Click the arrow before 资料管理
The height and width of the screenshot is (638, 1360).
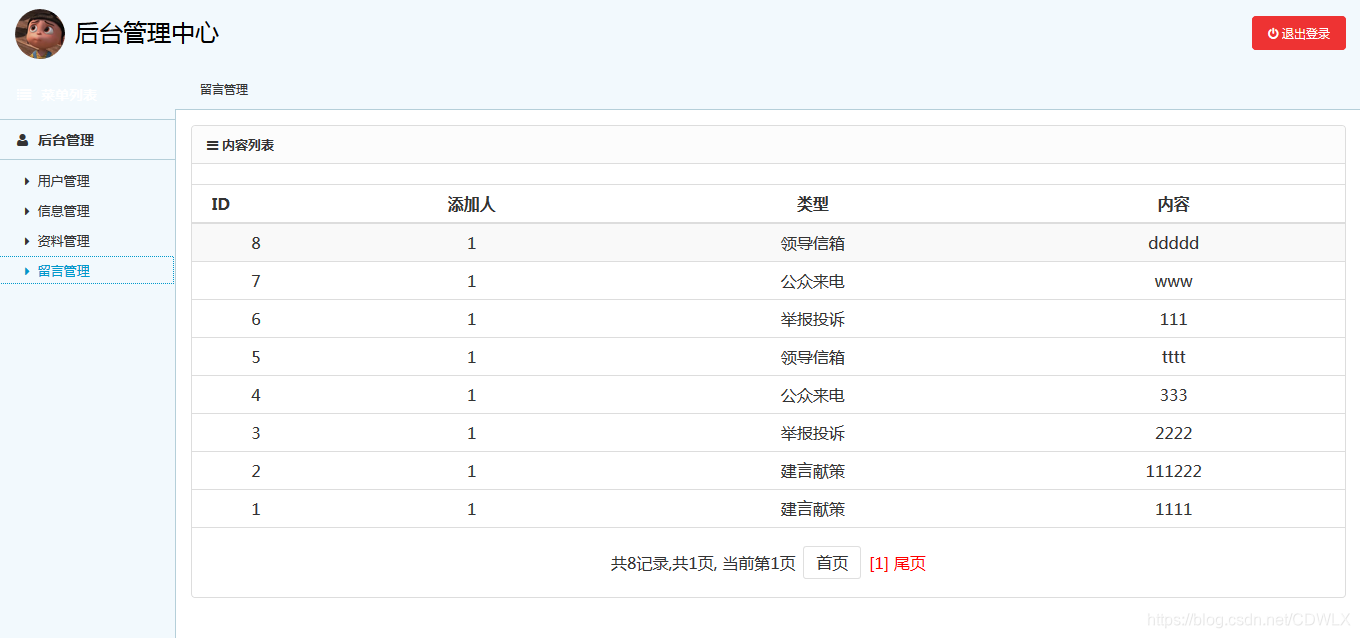(x=27, y=241)
